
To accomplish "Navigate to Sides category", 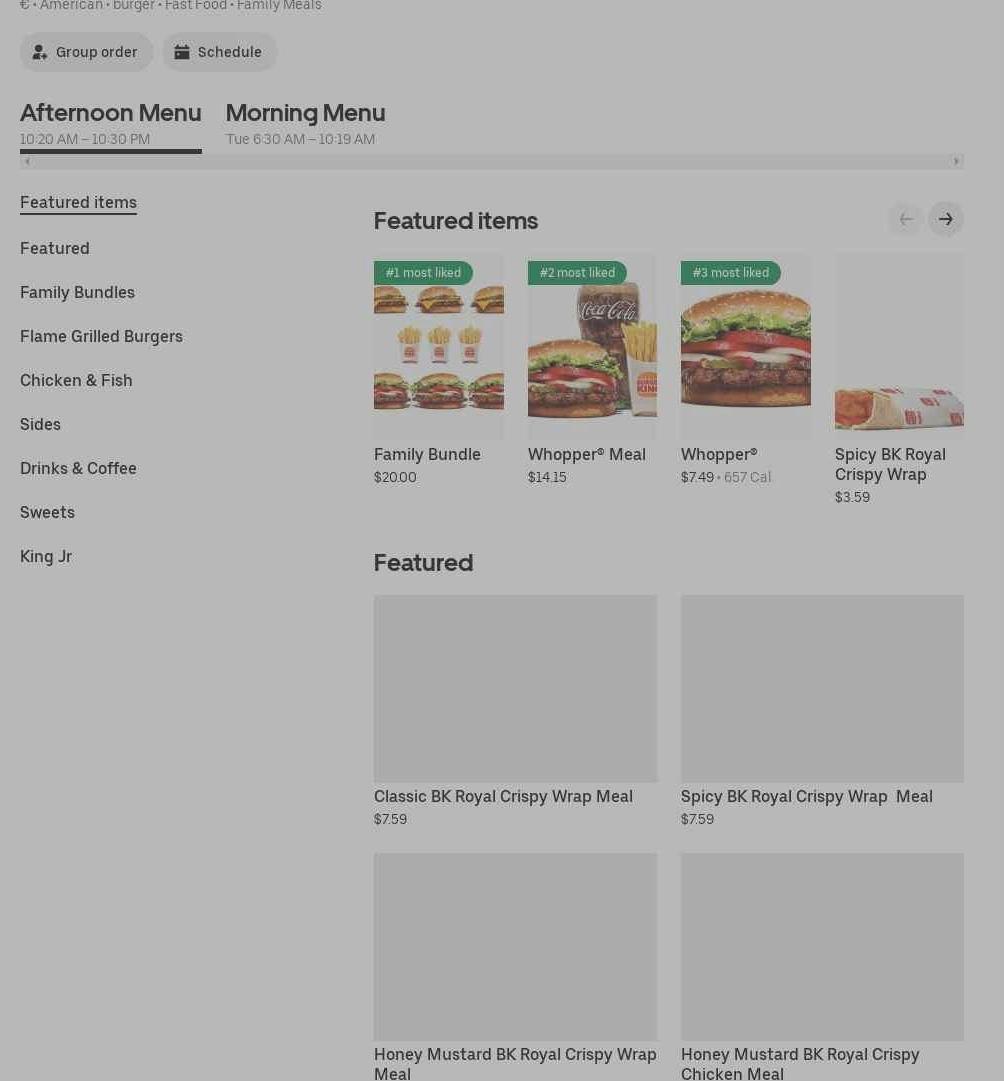I will click(40, 424).
